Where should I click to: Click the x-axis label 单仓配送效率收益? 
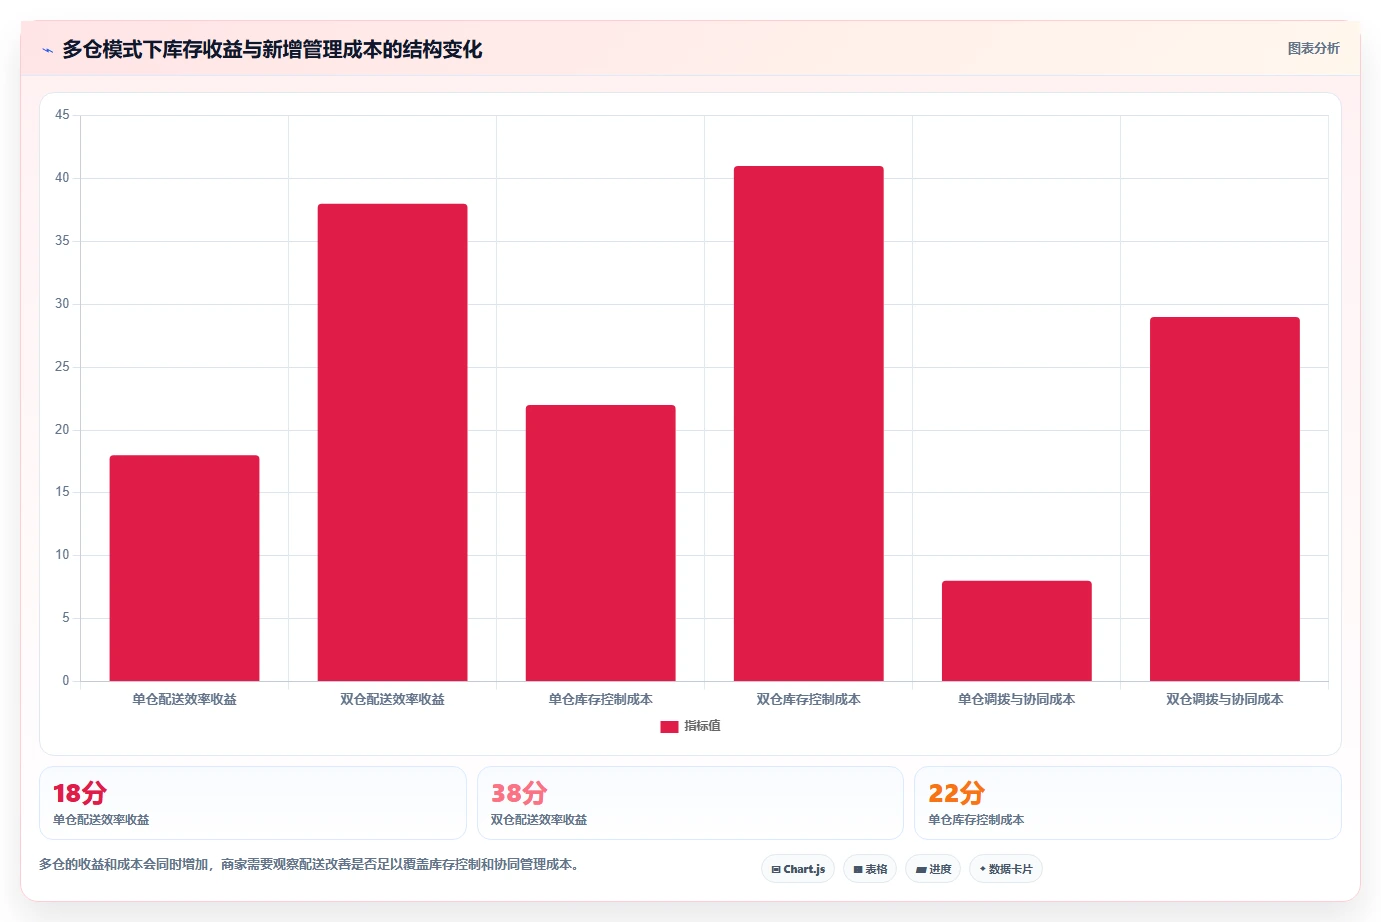pyautogui.click(x=184, y=699)
